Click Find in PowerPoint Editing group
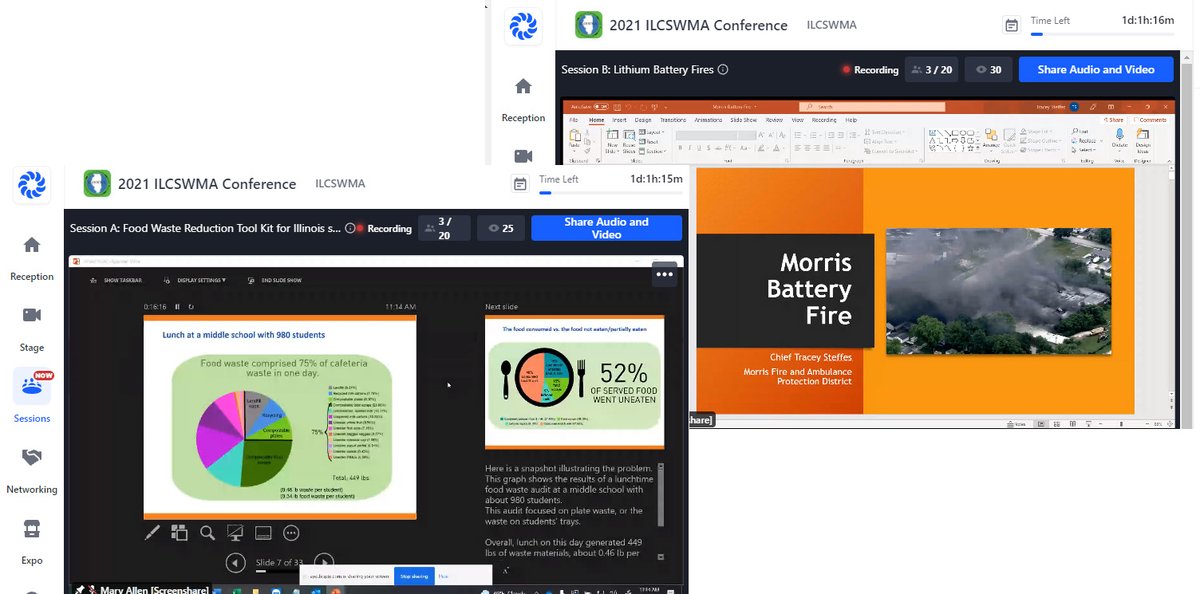1200x594 pixels. (1081, 131)
